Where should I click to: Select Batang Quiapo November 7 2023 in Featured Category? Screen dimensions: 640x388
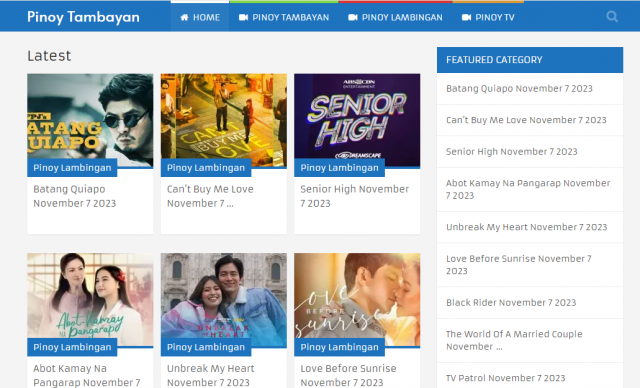519,89
